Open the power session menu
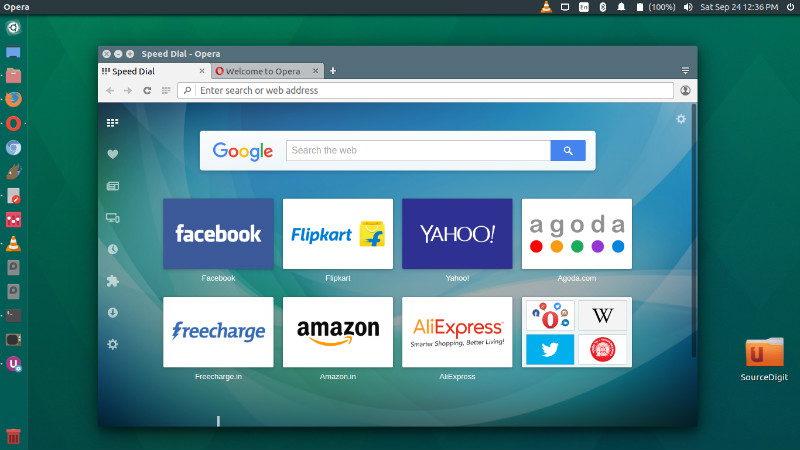This screenshot has width=800, height=450. tap(790, 7)
